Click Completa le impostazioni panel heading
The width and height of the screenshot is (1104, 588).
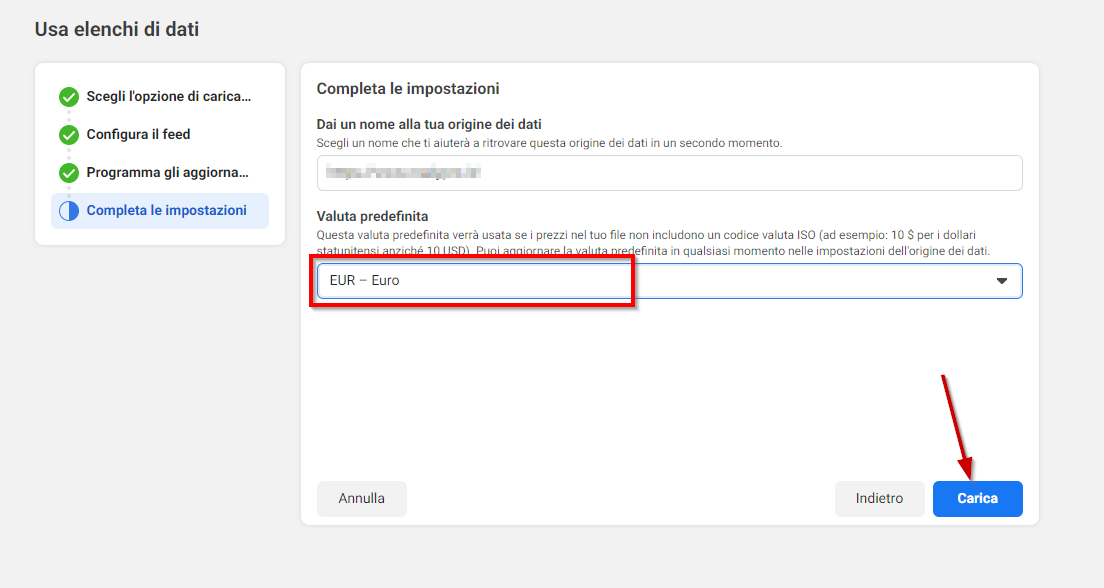pos(408,89)
